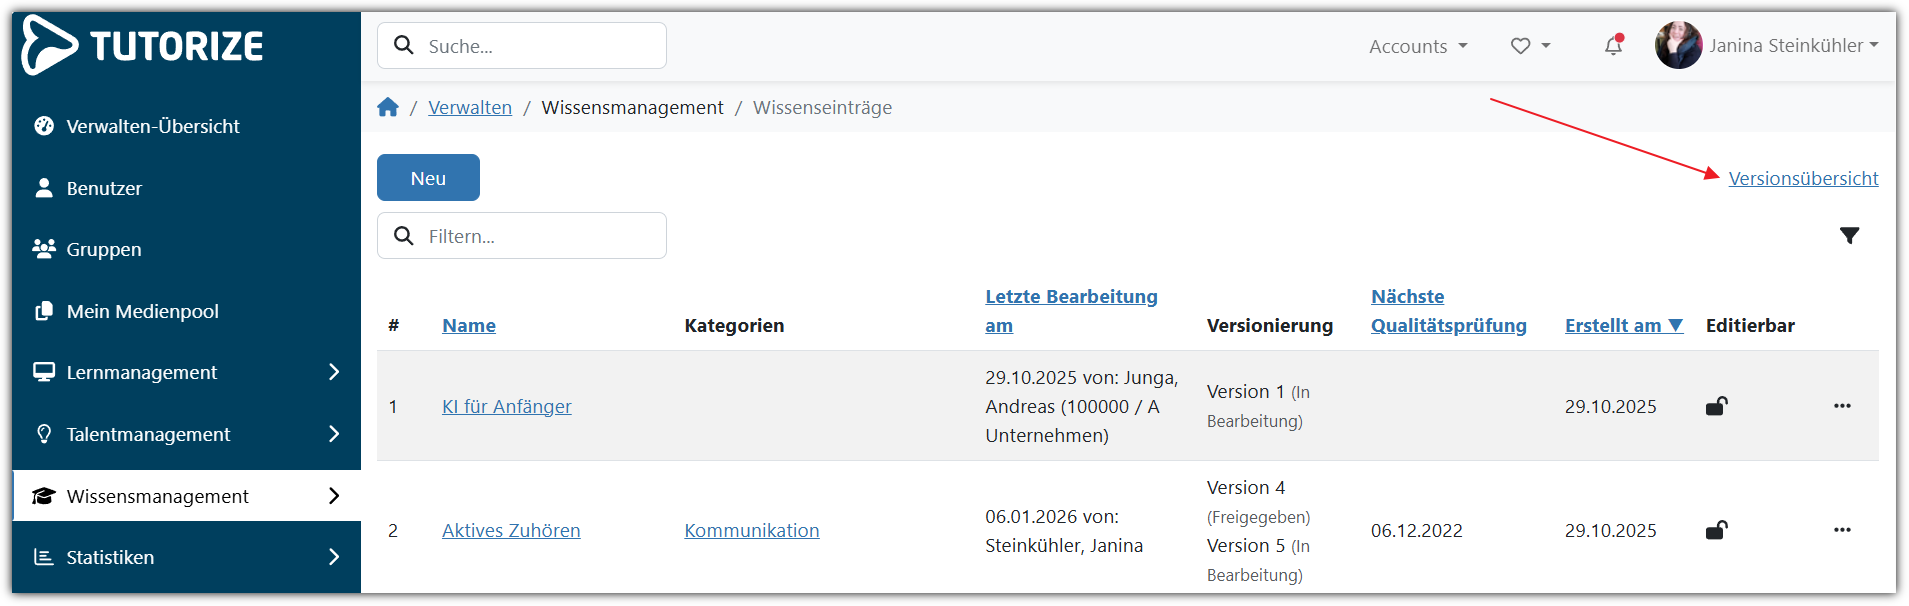
Task: Open the Accounts dropdown
Action: click(1417, 46)
